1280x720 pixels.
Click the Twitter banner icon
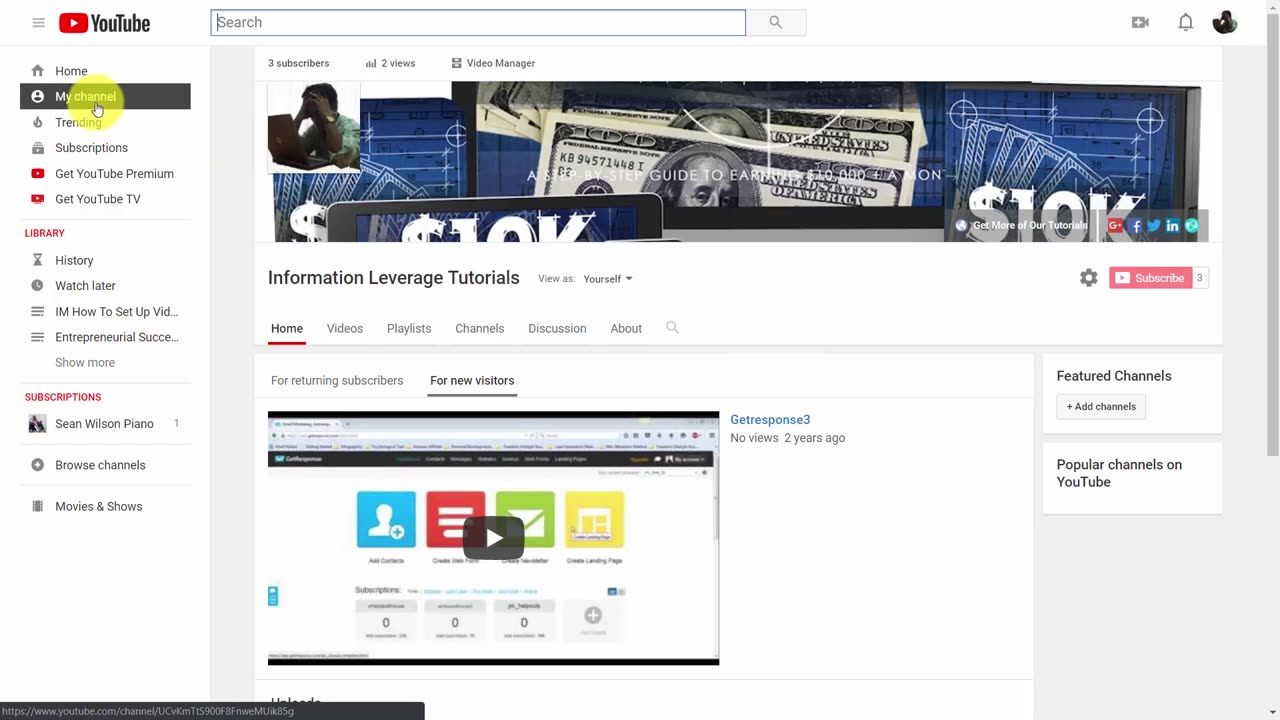(1154, 226)
